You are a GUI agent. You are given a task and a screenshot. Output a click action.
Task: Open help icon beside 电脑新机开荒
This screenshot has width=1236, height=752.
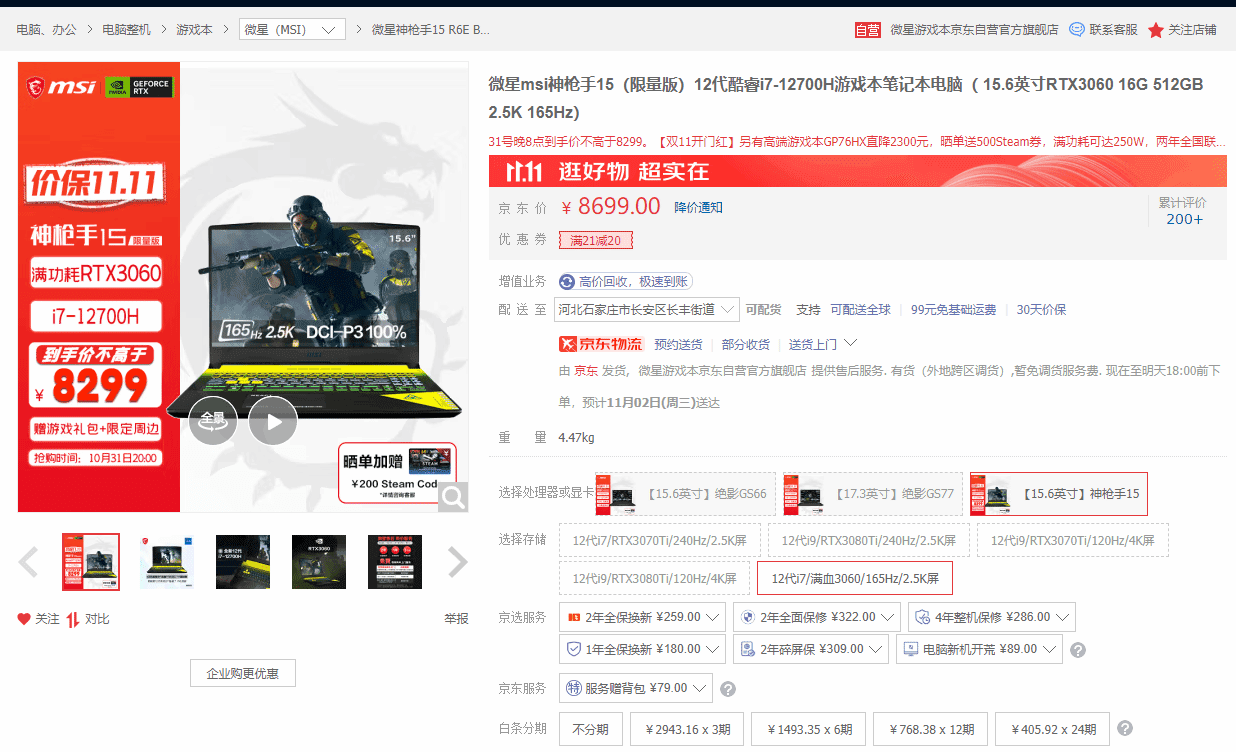[x=1078, y=650]
